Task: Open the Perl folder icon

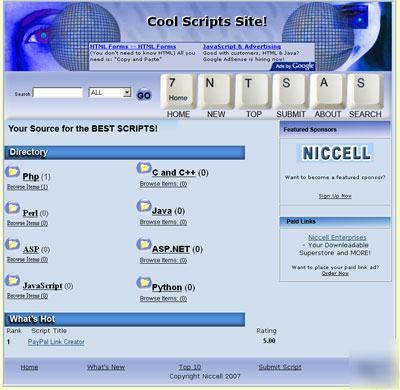Action: point(12,208)
